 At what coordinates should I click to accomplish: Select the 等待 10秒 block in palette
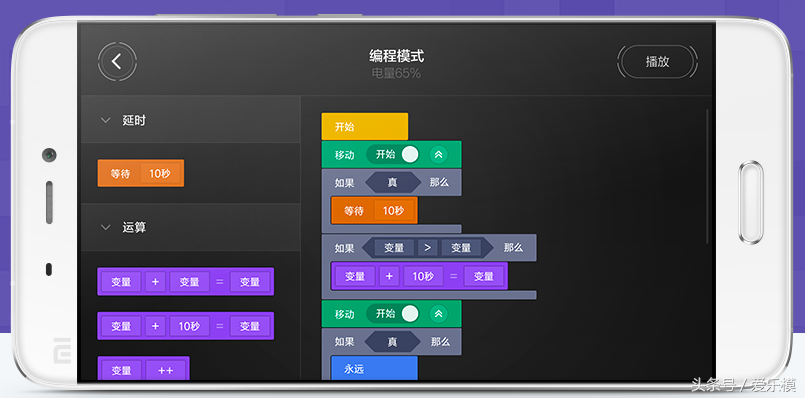pyautogui.click(x=141, y=173)
